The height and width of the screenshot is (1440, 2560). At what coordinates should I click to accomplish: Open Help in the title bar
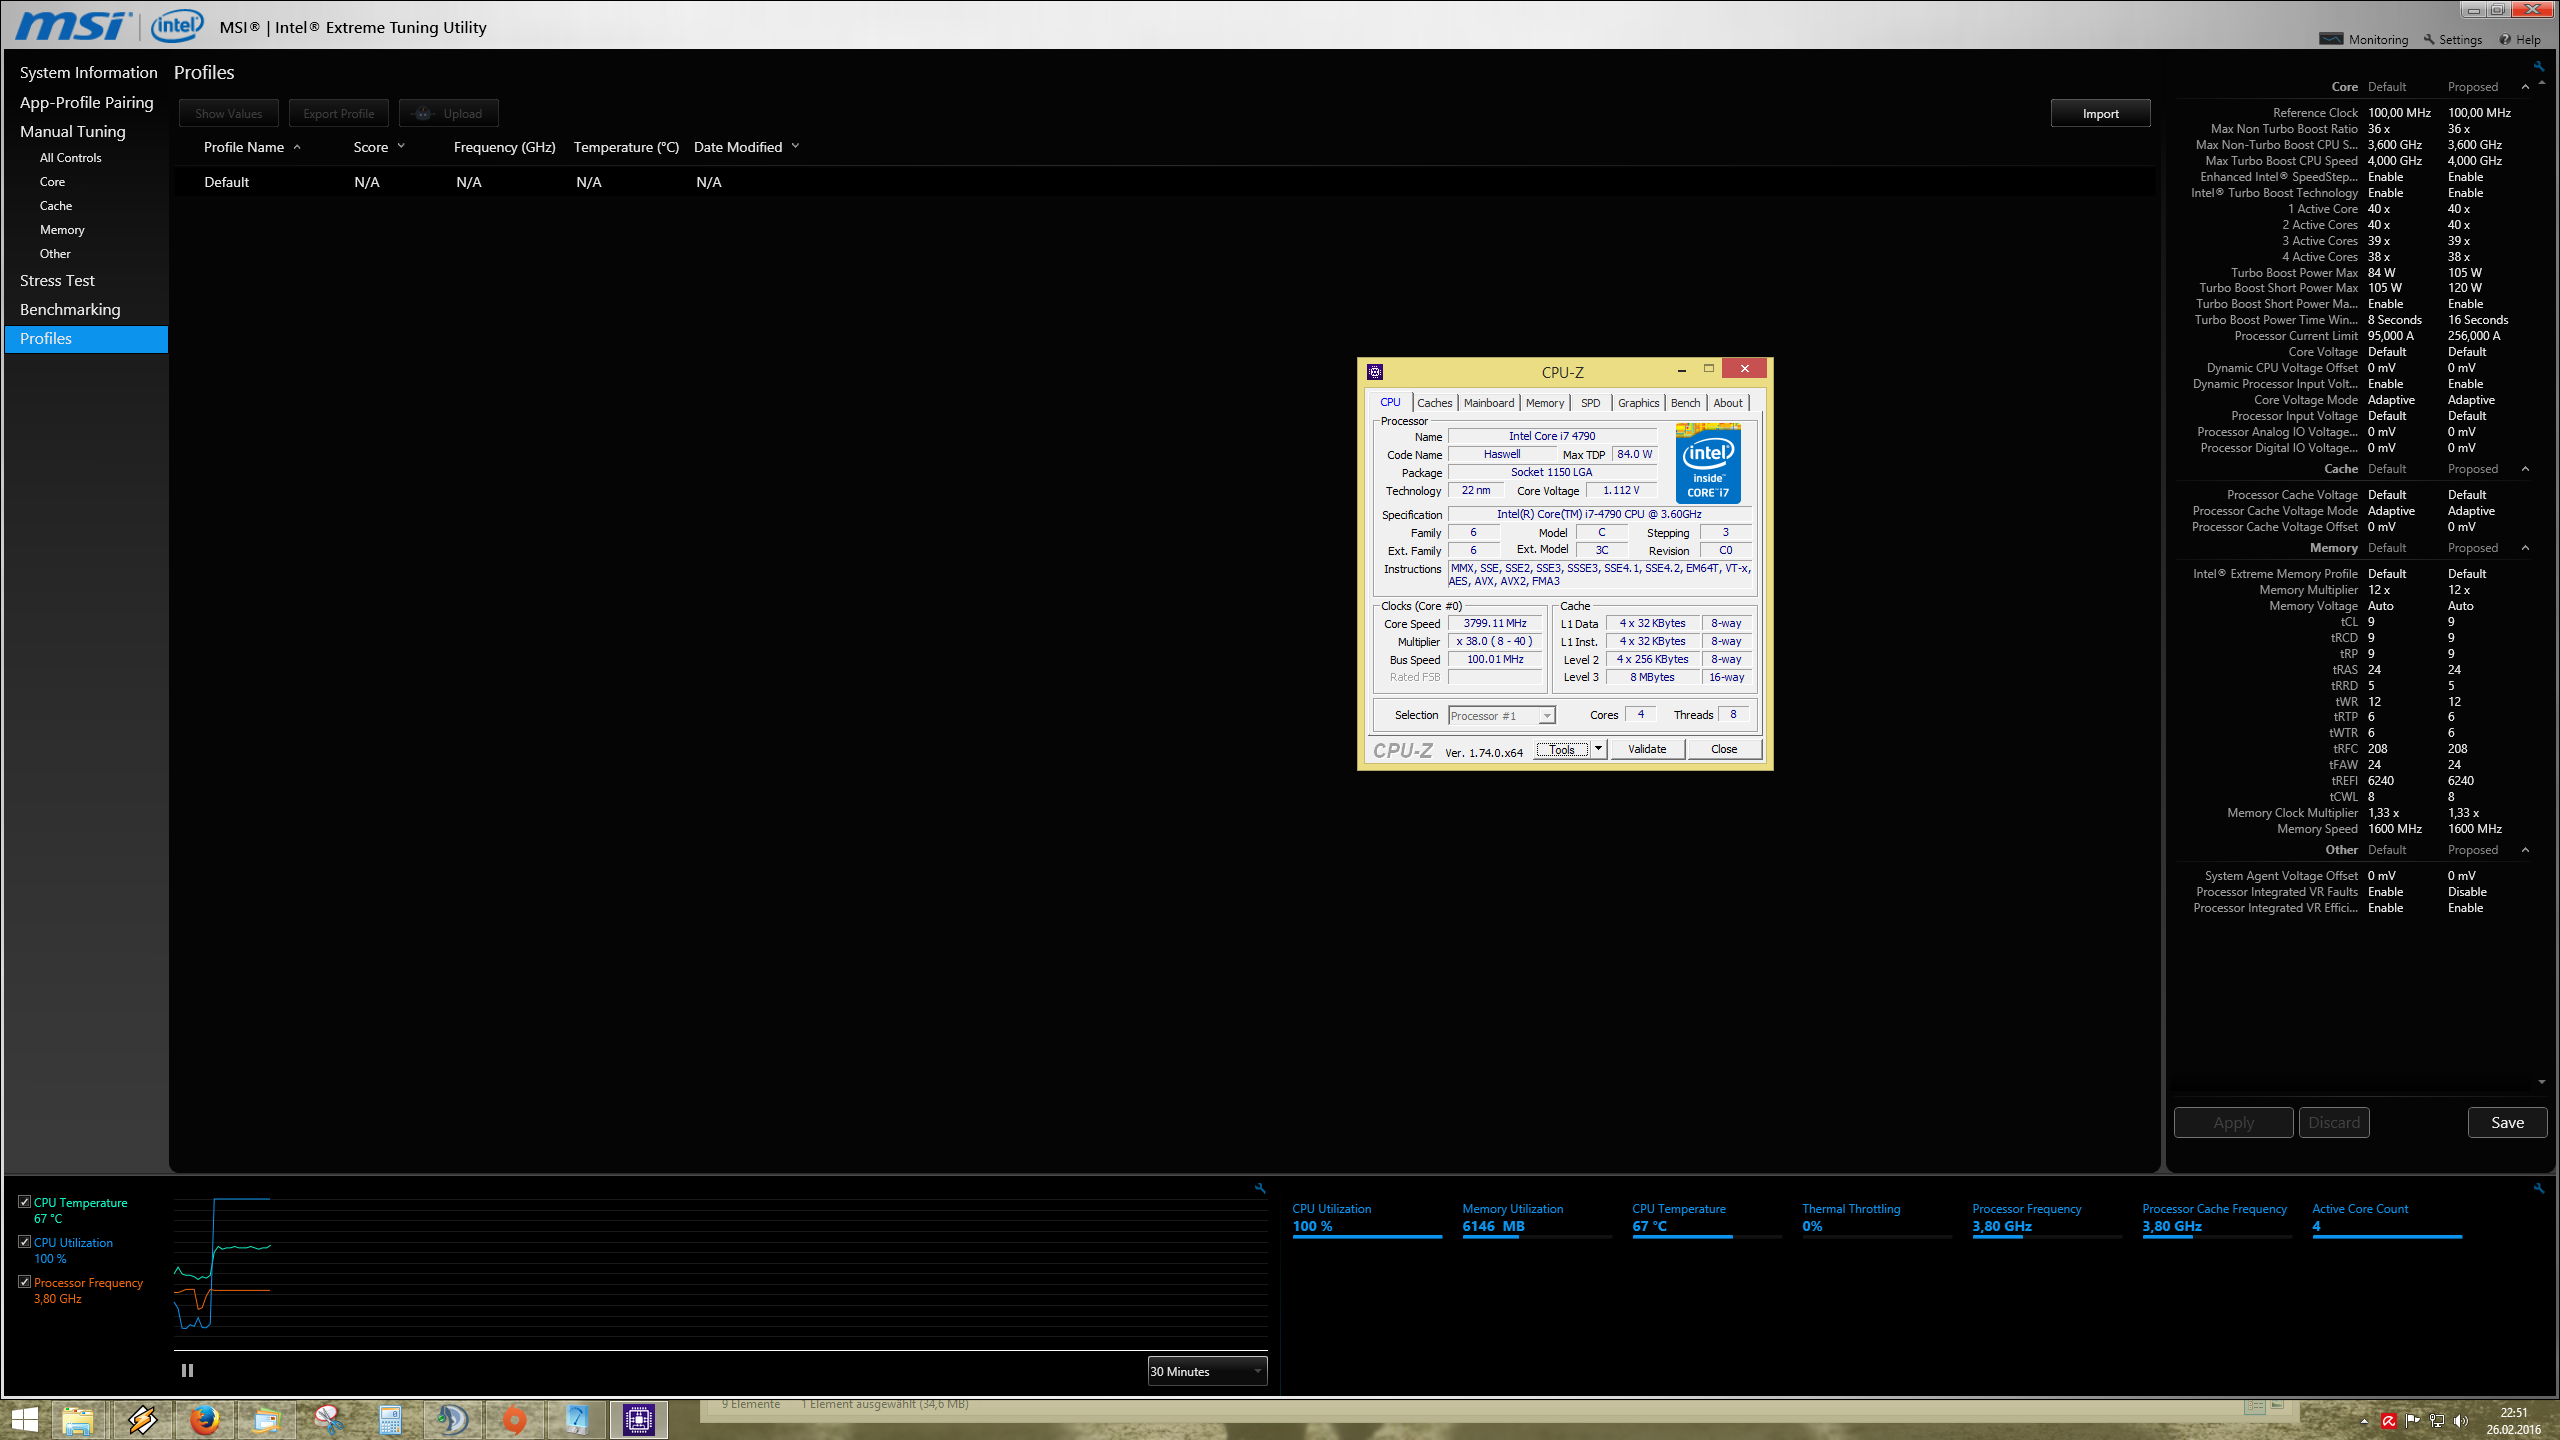pyautogui.click(x=2520, y=40)
